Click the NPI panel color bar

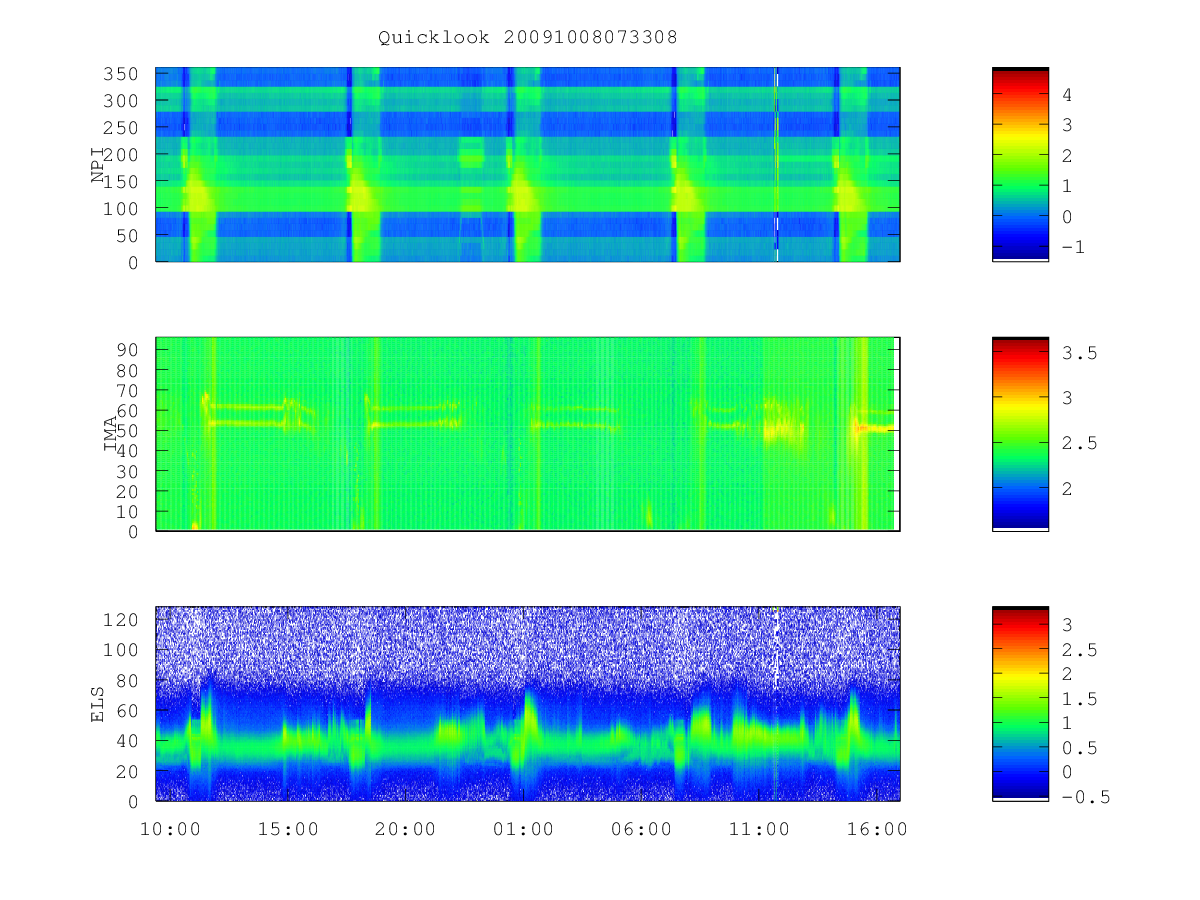click(x=1020, y=165)
